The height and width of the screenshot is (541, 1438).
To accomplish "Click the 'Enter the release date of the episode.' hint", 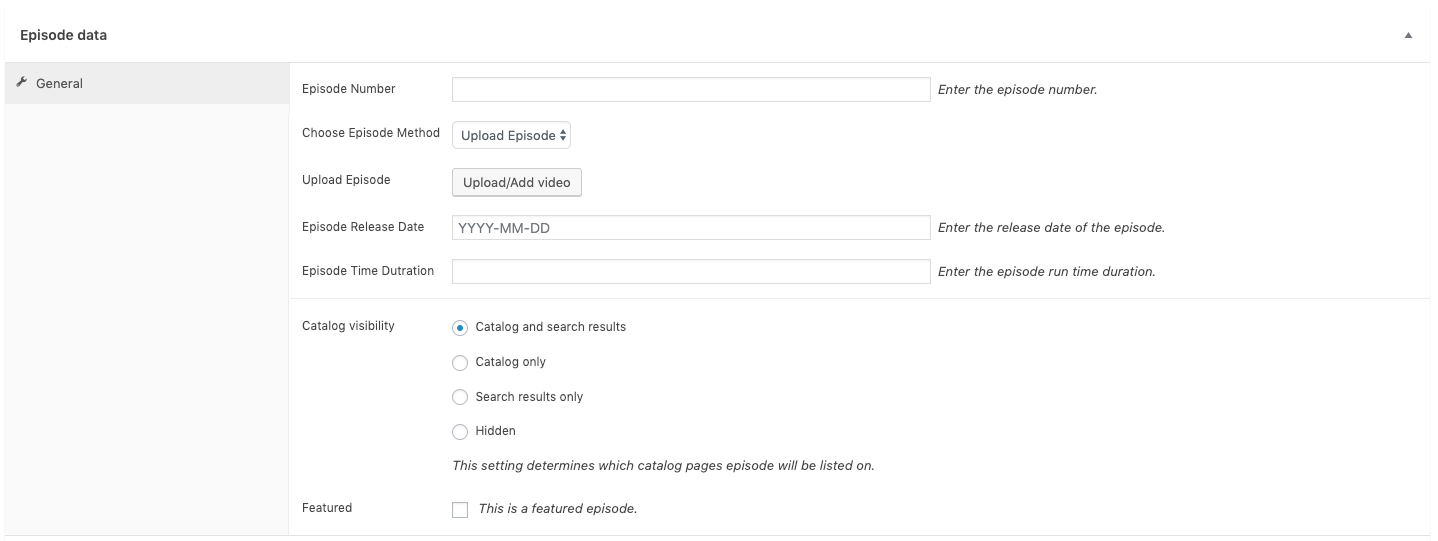I will 1051,228.
